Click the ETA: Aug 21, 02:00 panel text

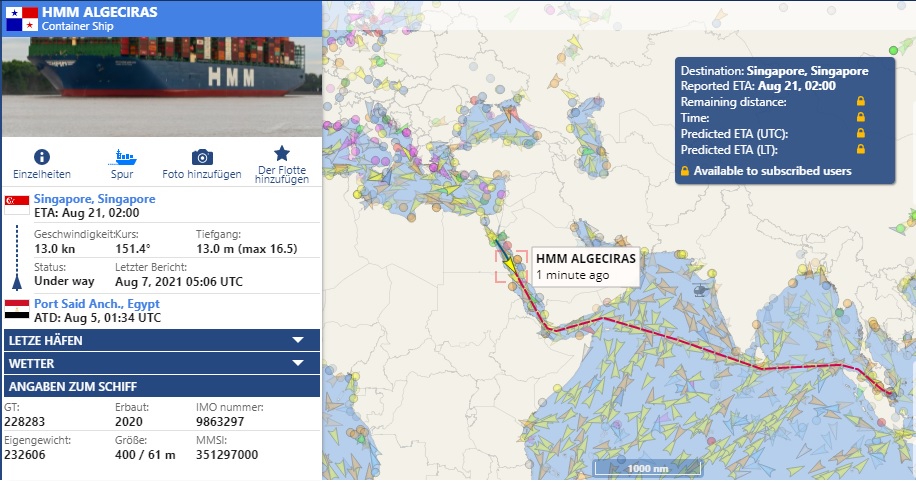86,213
